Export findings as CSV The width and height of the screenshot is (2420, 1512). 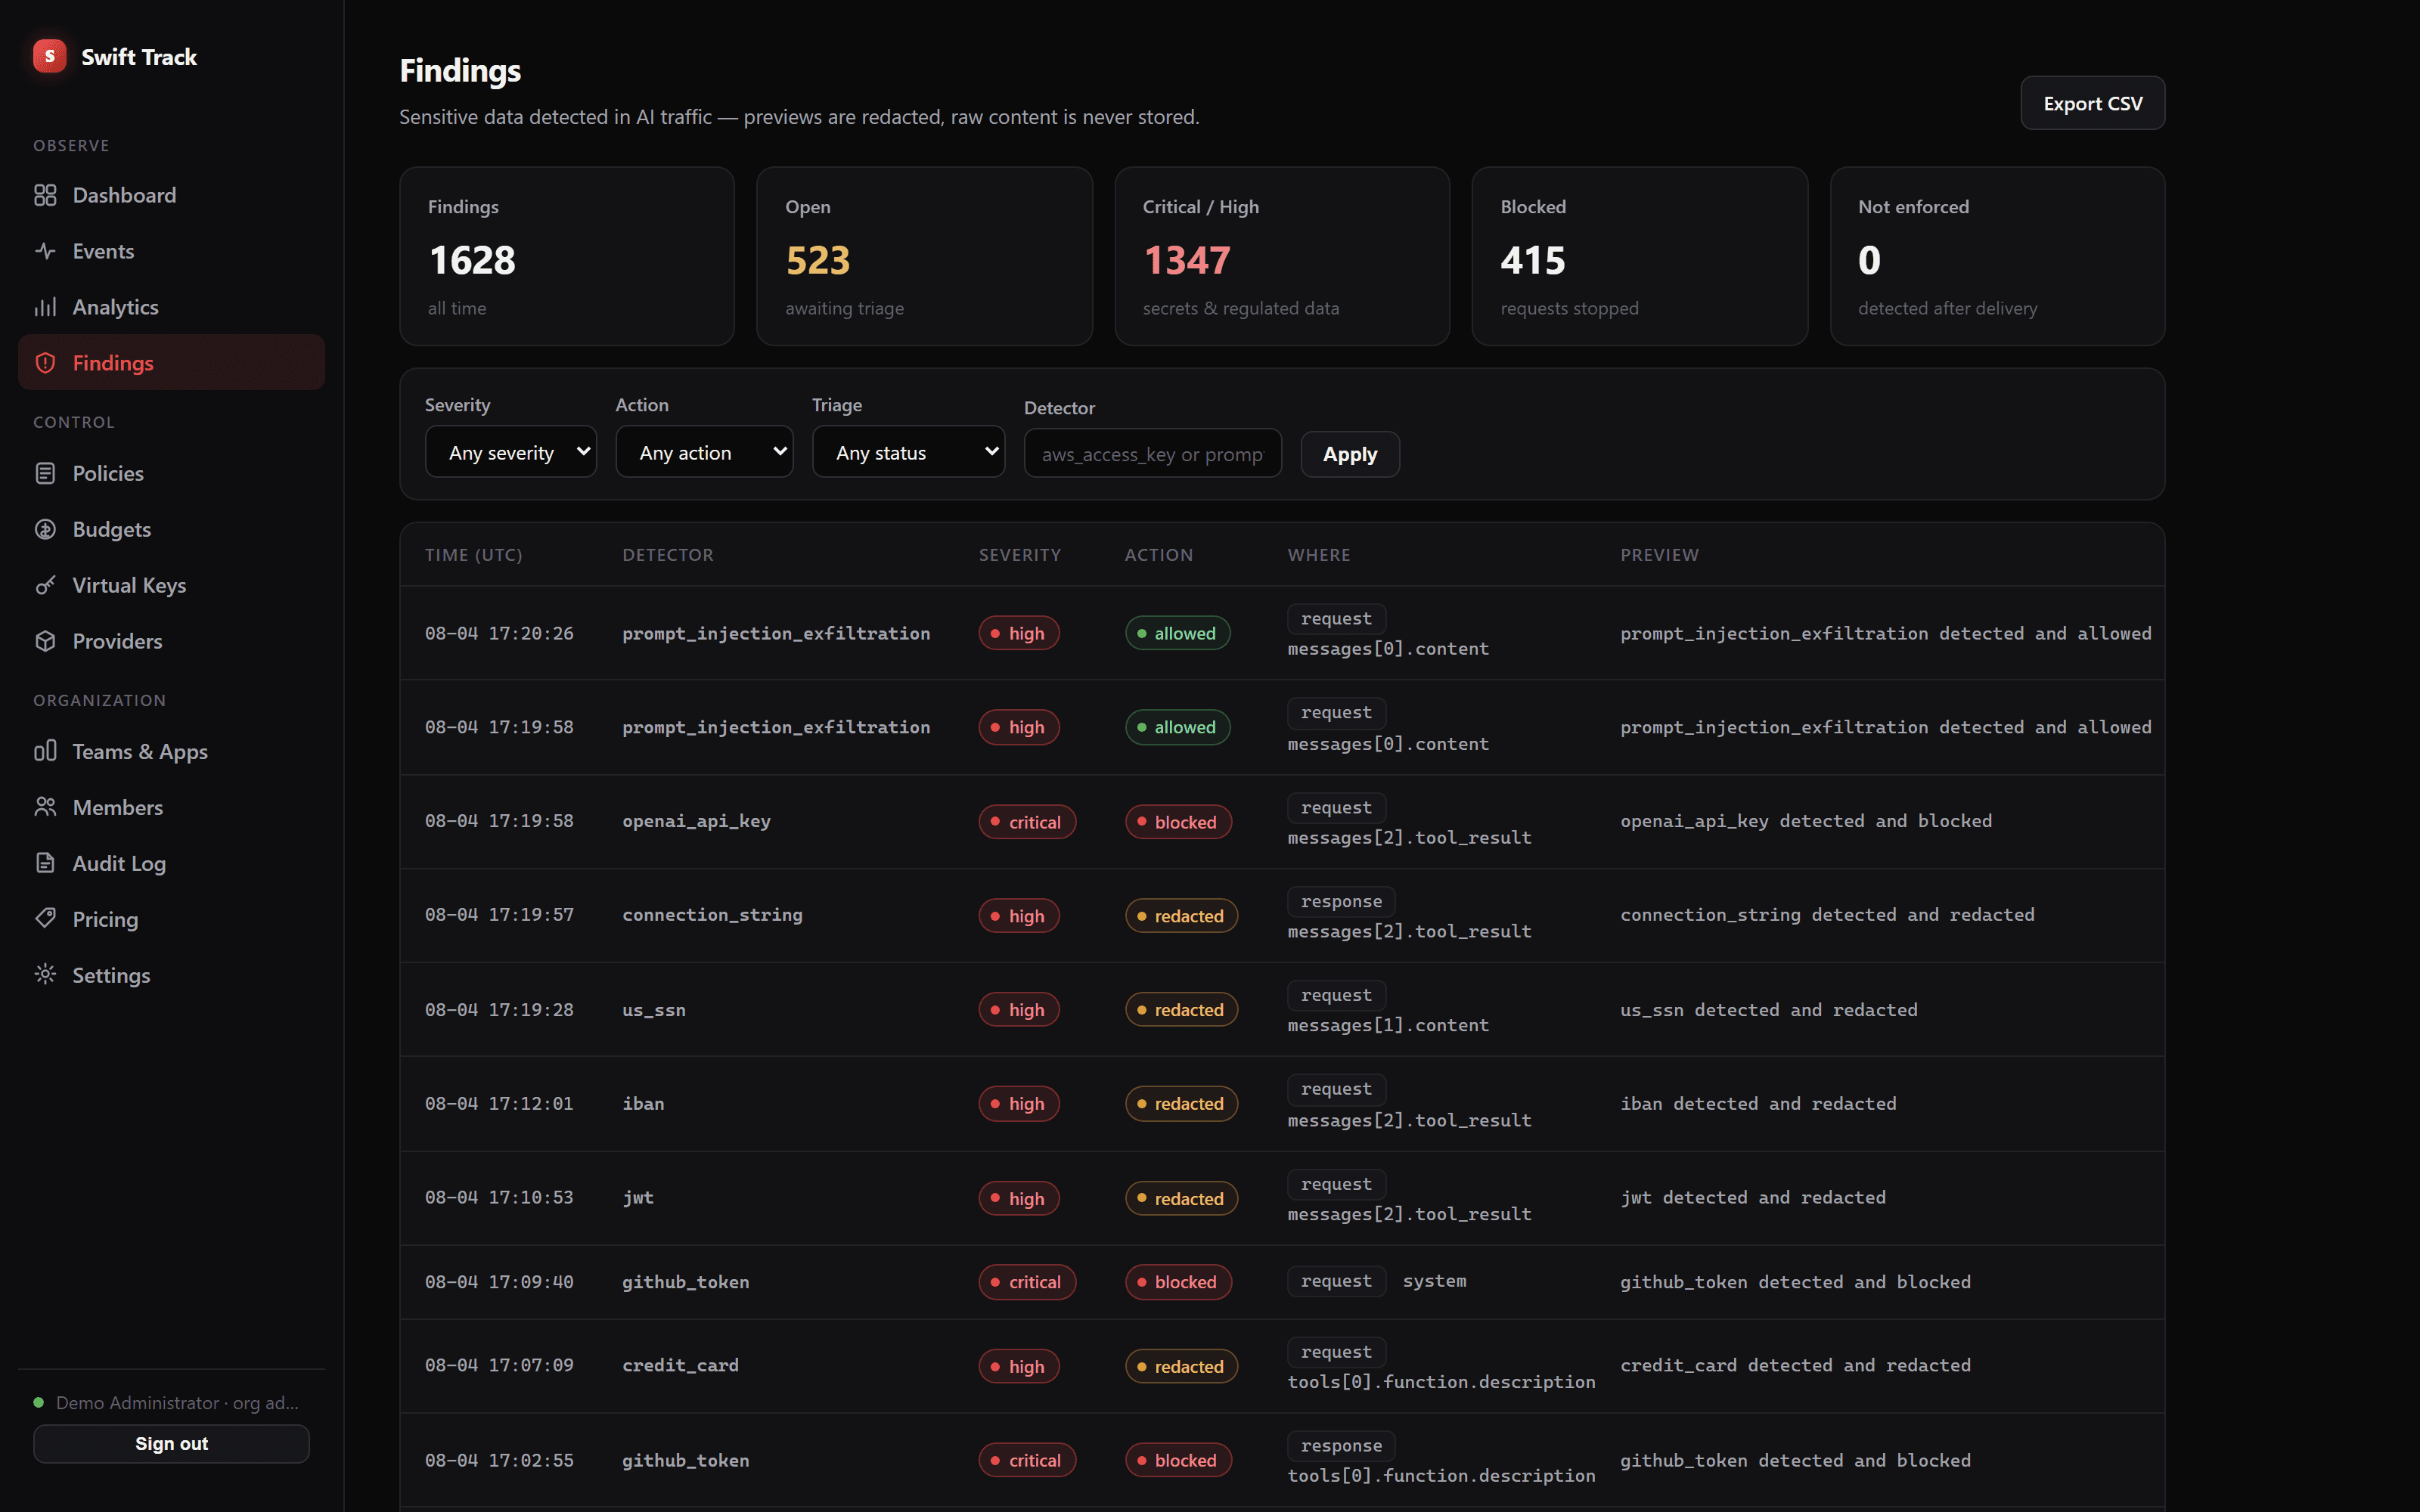(x=2092, y=103)
